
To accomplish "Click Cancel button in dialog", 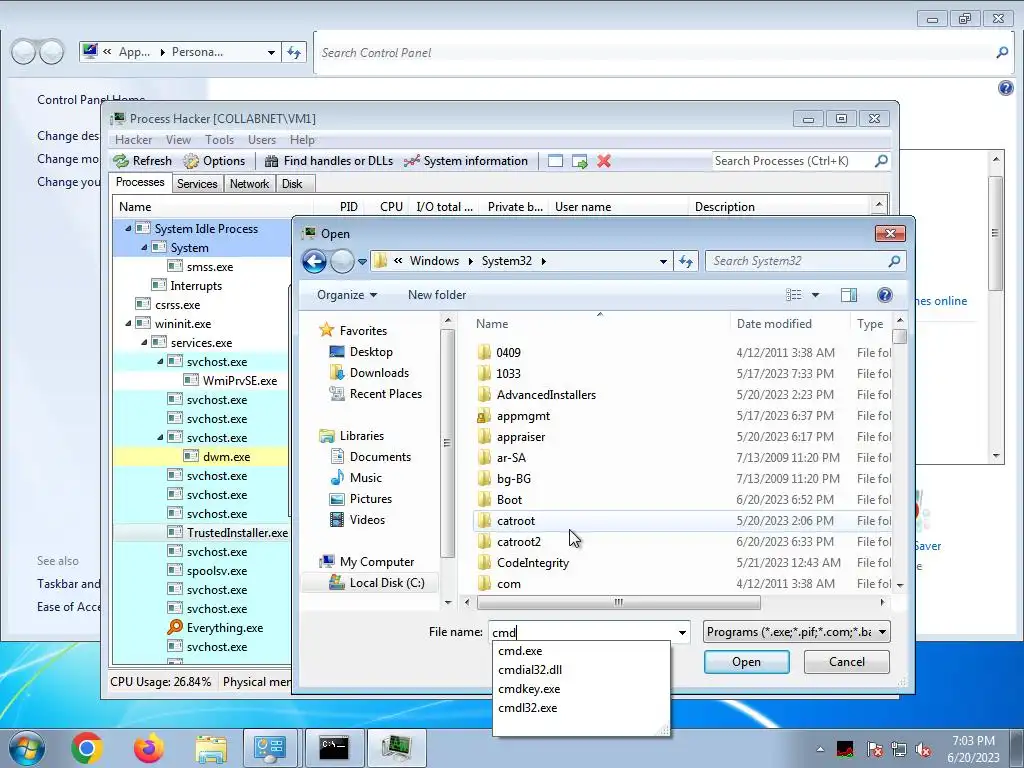I will 847,662.
